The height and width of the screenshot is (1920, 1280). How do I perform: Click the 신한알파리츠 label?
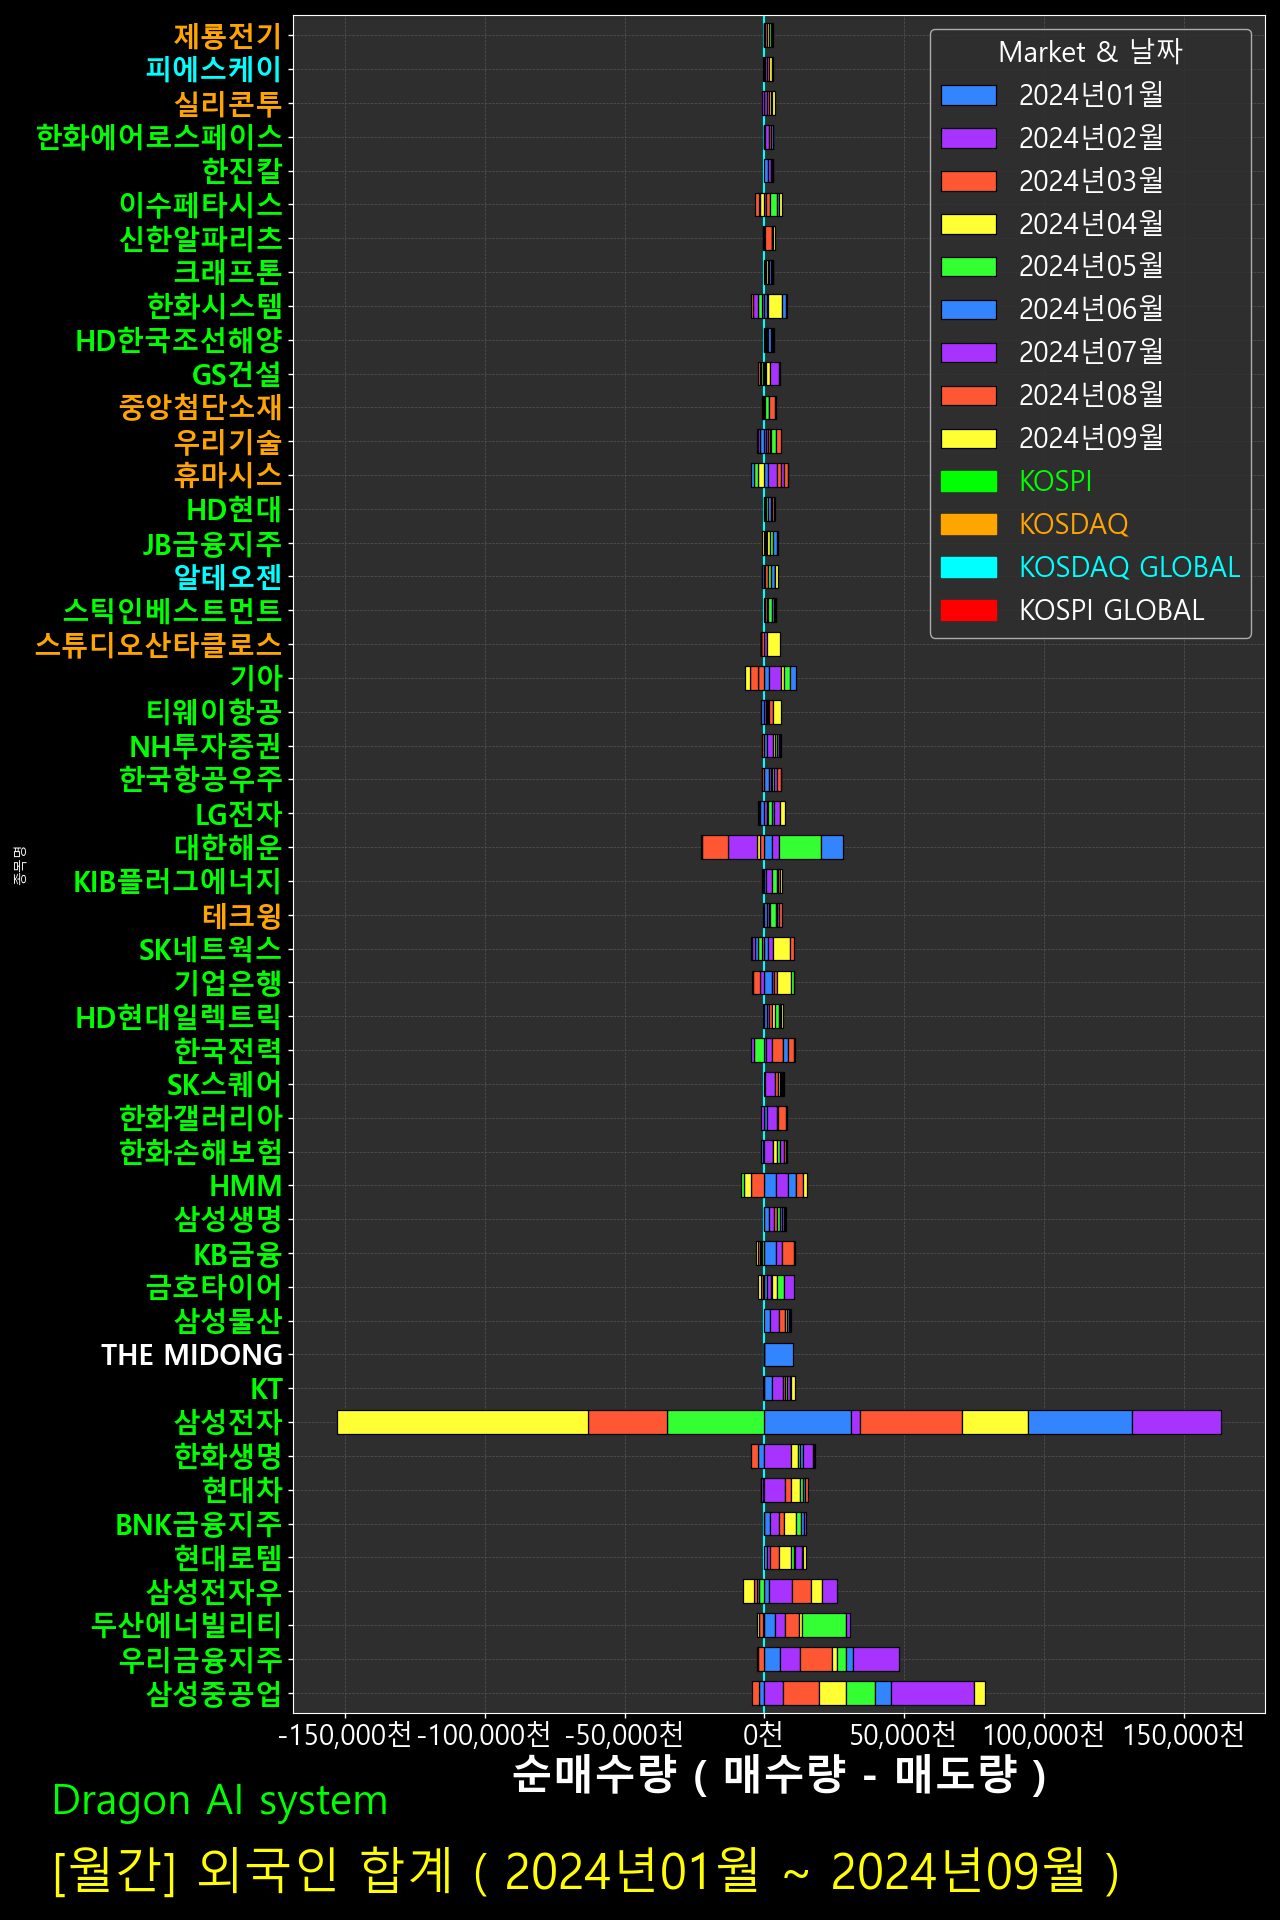click(200, 239)
